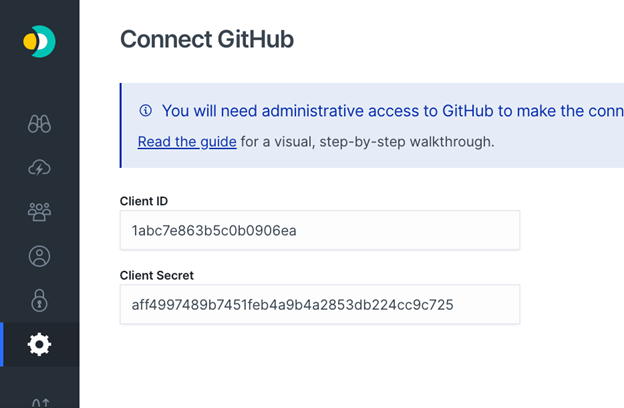624x408 pixels.
Task: Select the settings gear icon
Action: (x=39, y=344)
